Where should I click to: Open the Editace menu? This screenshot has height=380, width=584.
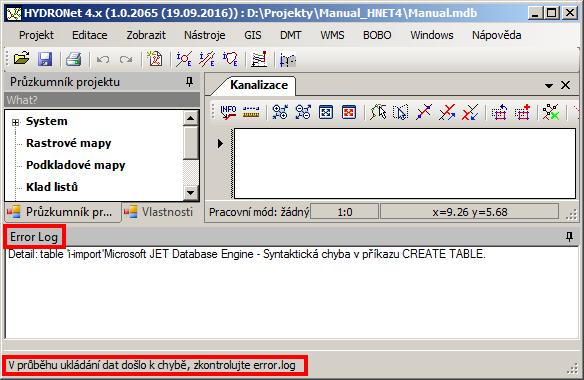[x=90, y=35]
